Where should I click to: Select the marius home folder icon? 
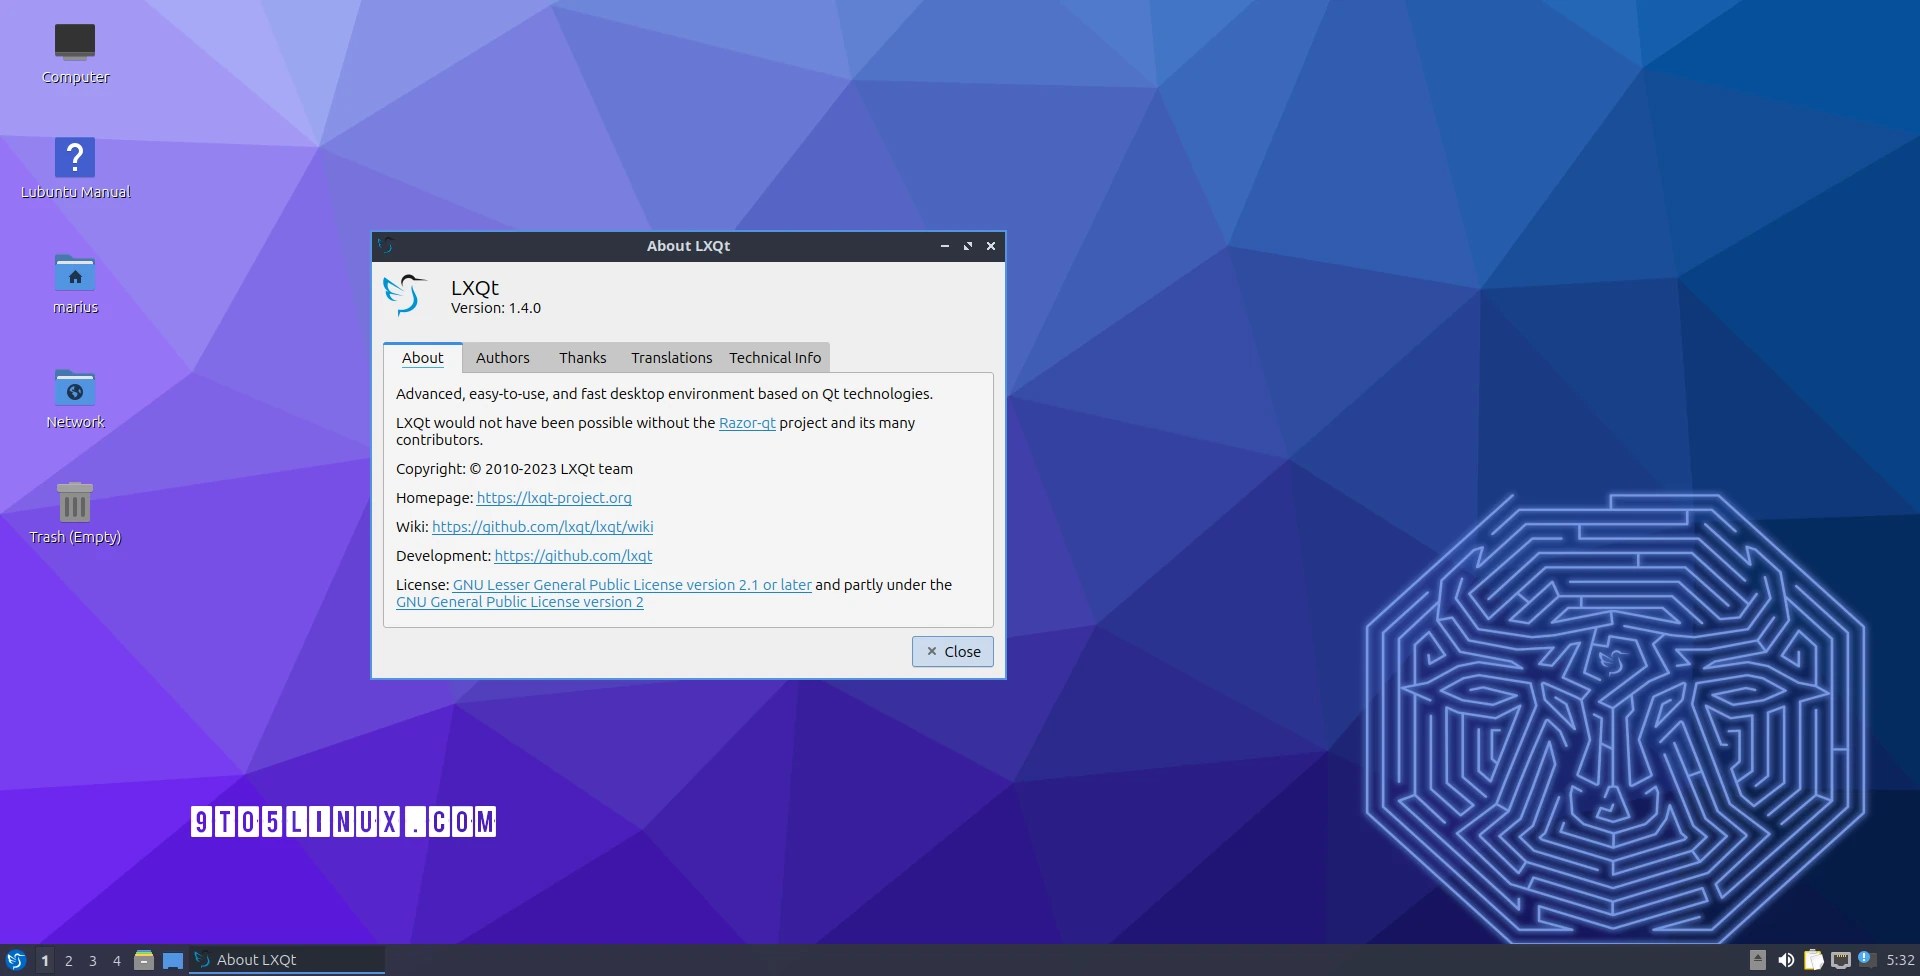point(75,284)
